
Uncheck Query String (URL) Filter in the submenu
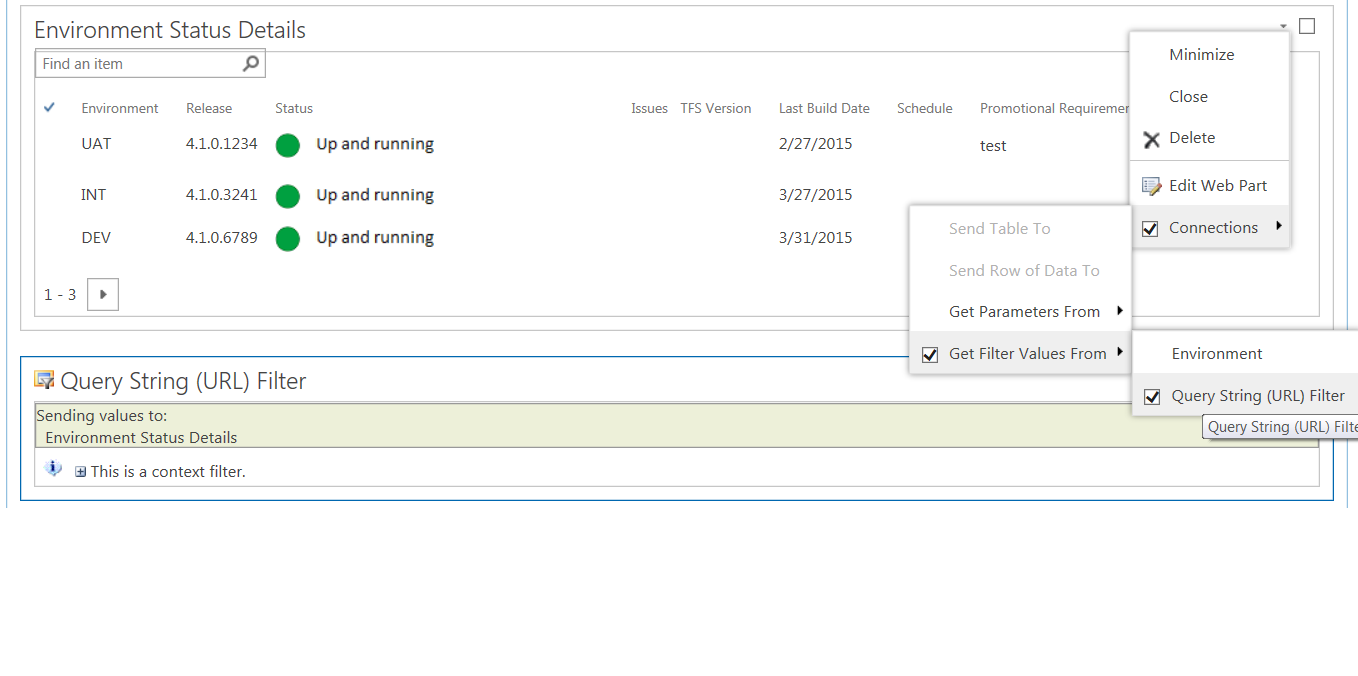pos(1150,395)
